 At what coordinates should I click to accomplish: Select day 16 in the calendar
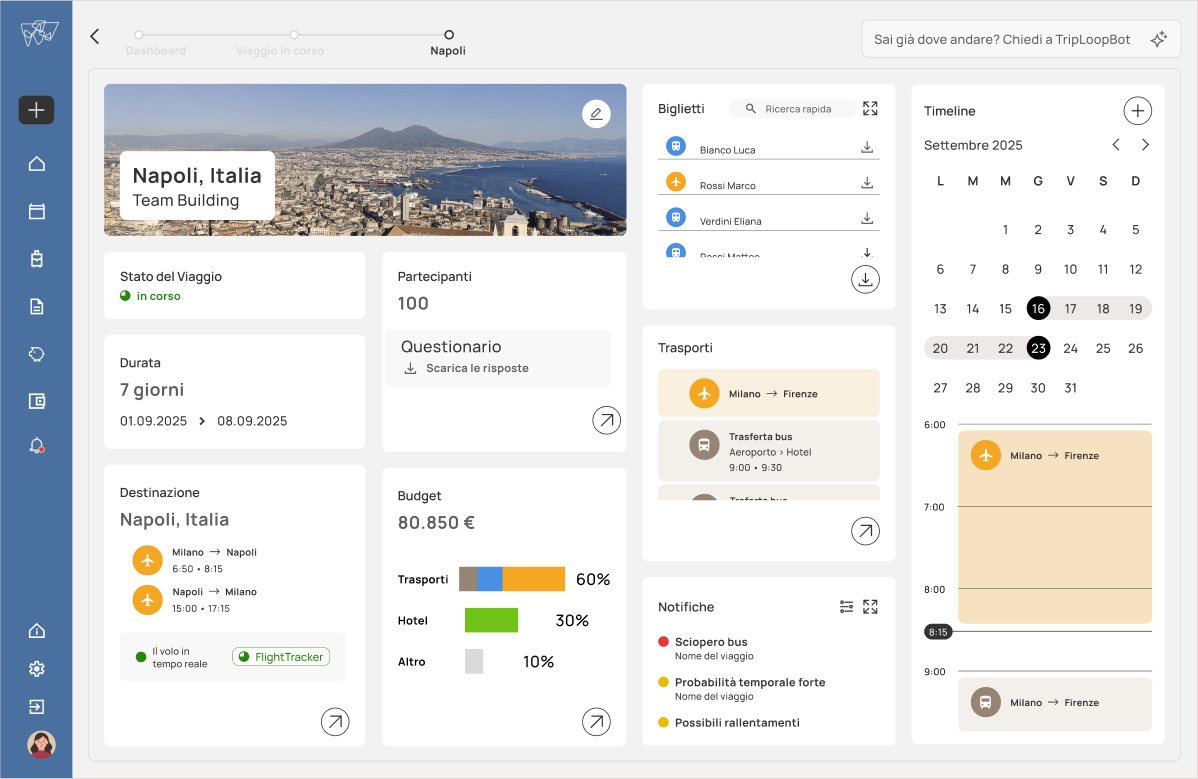click(x=1038, y=309)
